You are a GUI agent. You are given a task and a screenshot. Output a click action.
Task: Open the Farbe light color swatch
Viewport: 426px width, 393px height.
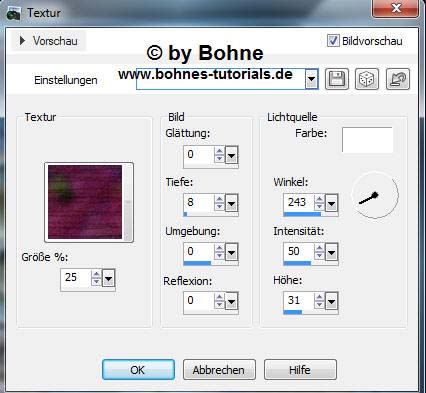[x=367, y=140]
